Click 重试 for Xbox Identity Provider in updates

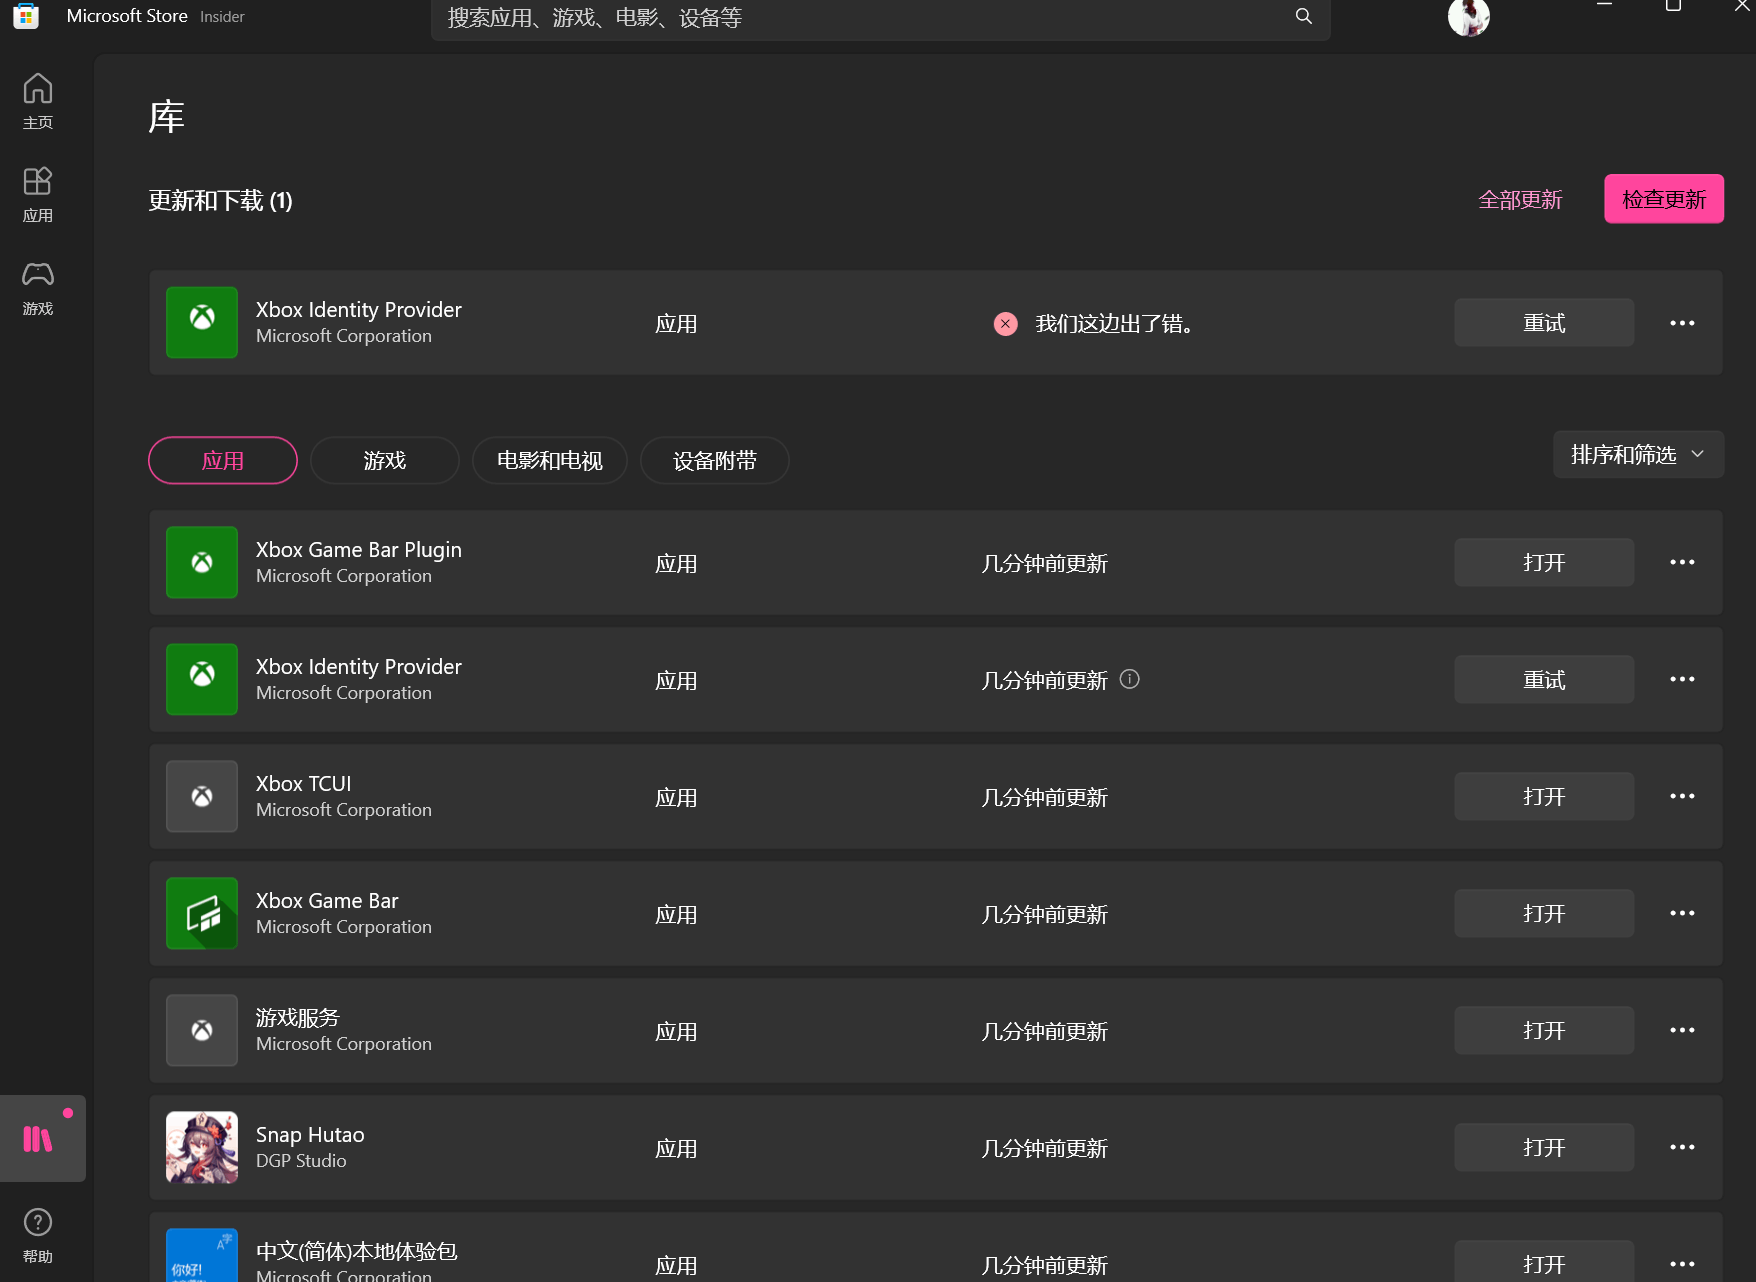tap(1544, 322)
